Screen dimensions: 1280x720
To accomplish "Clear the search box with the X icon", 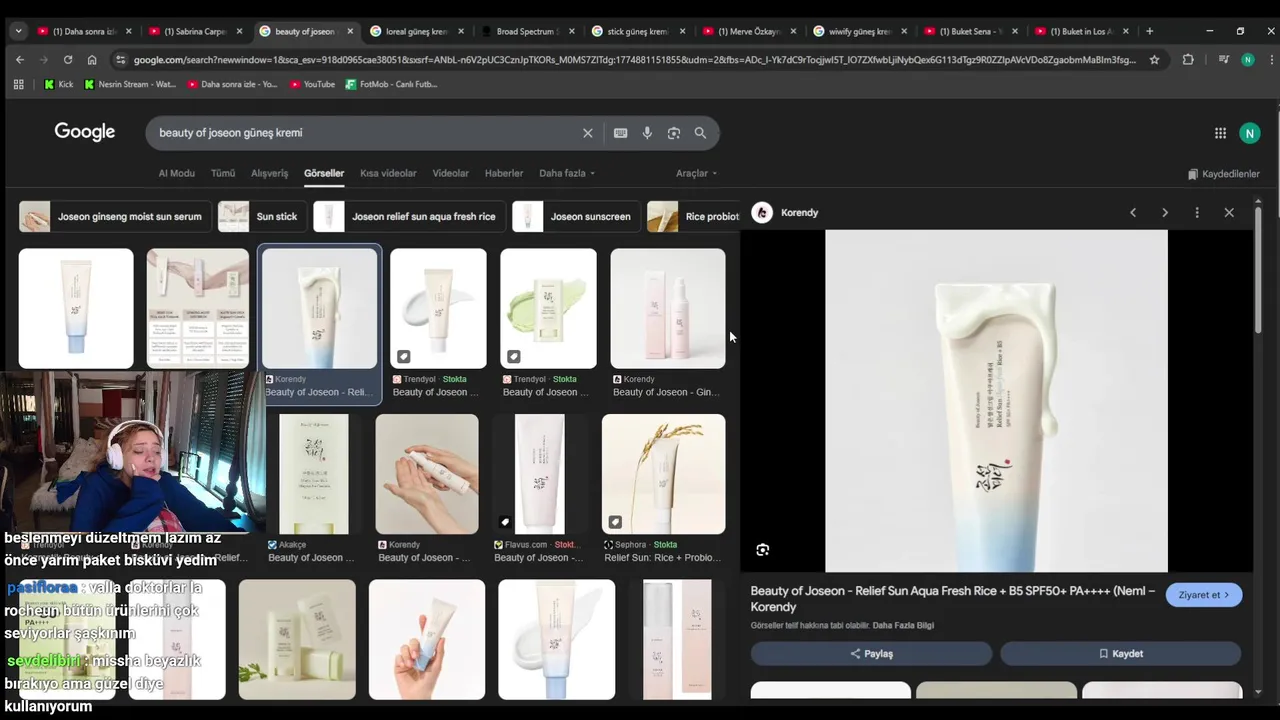I will 588,133.
